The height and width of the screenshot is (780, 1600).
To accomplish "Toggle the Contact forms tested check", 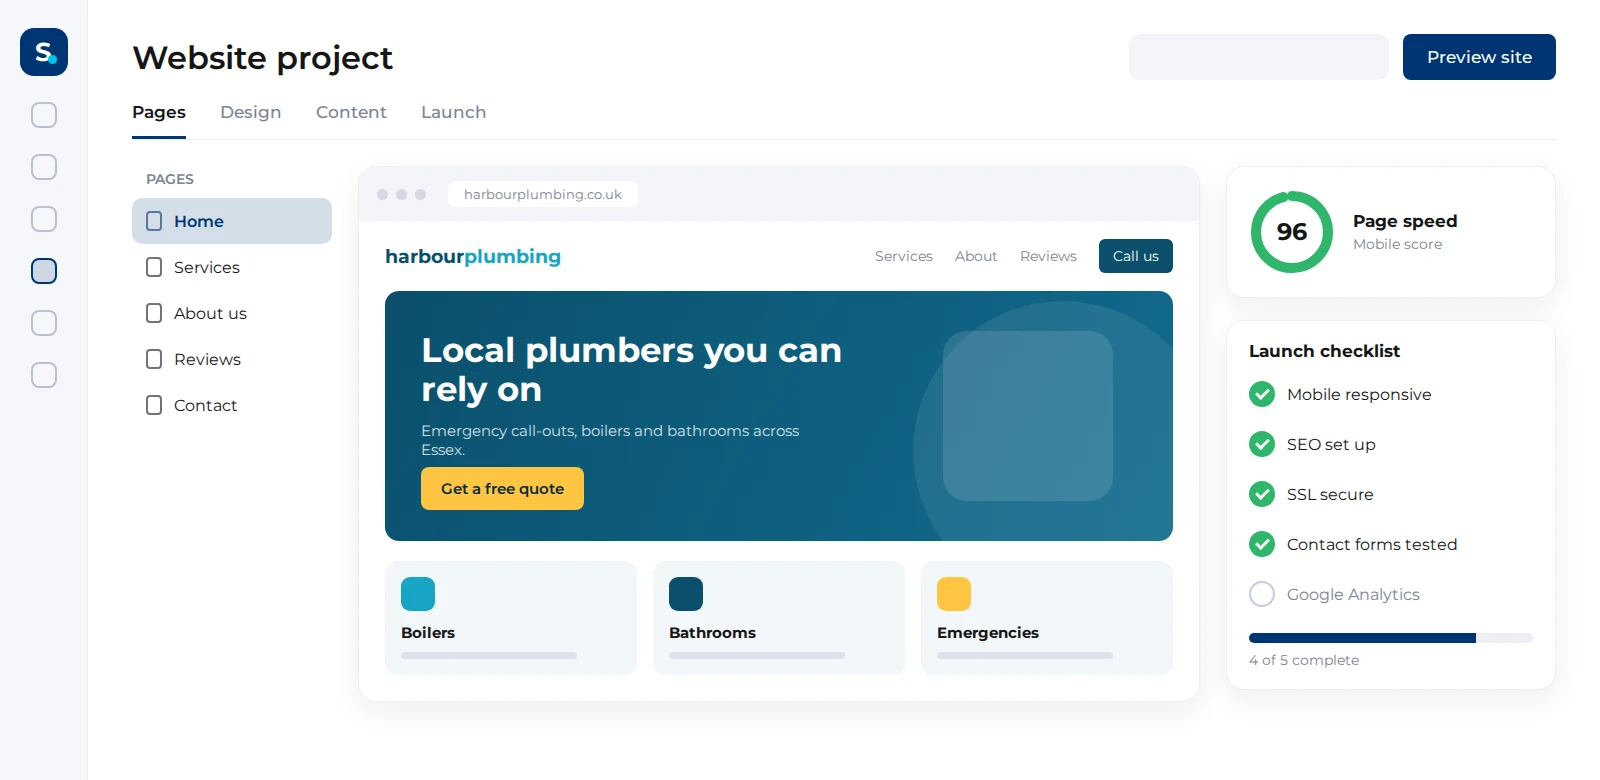I will tap(1262, 544).
